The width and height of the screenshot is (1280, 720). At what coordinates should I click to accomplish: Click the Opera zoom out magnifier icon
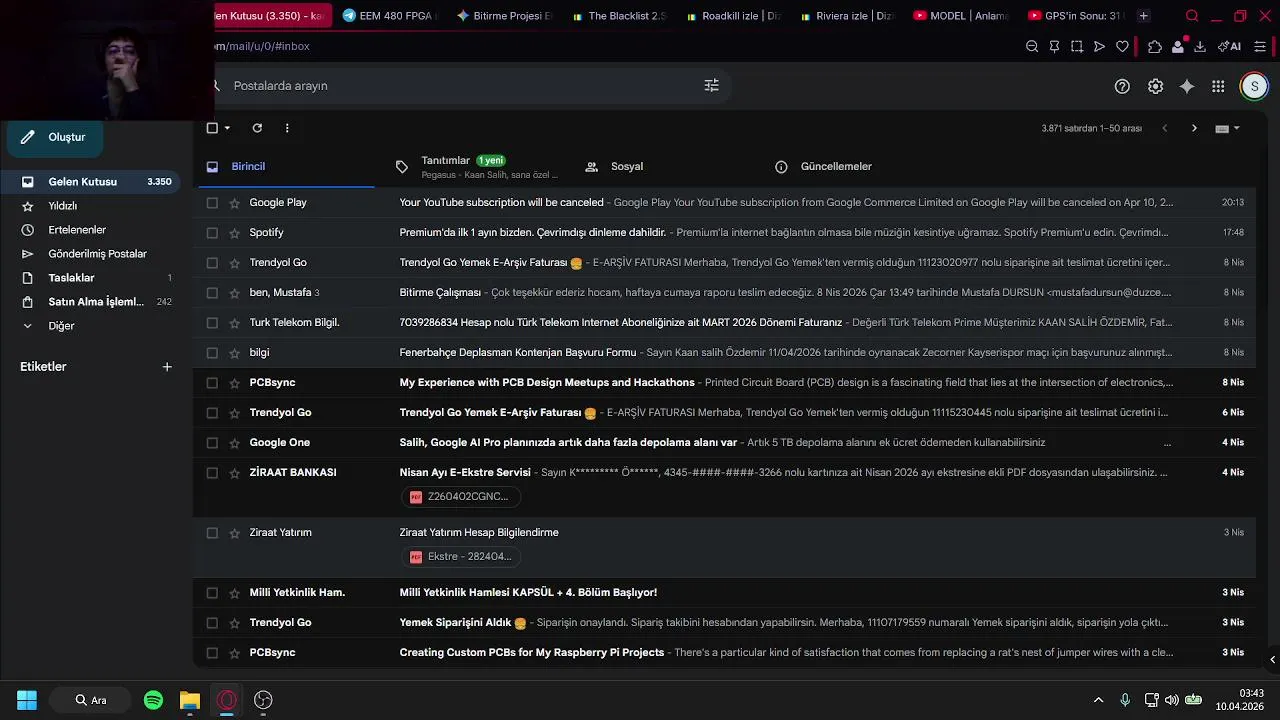click(1032, 46)
